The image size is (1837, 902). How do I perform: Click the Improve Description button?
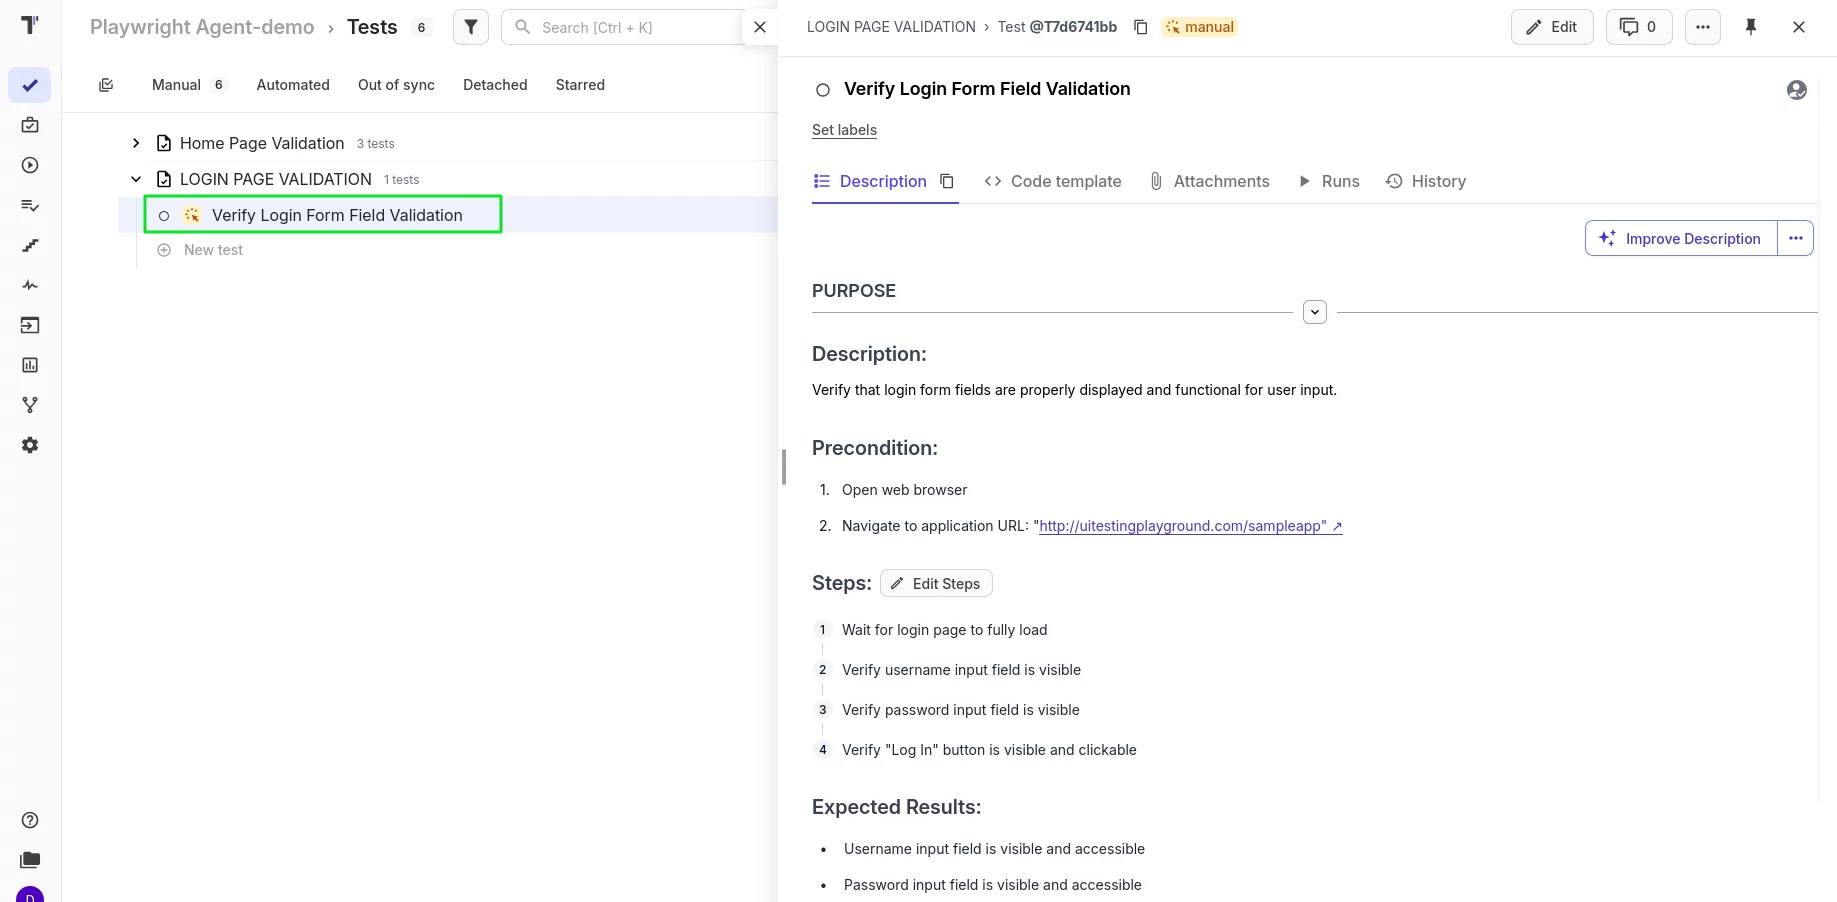pos(1681,238)
